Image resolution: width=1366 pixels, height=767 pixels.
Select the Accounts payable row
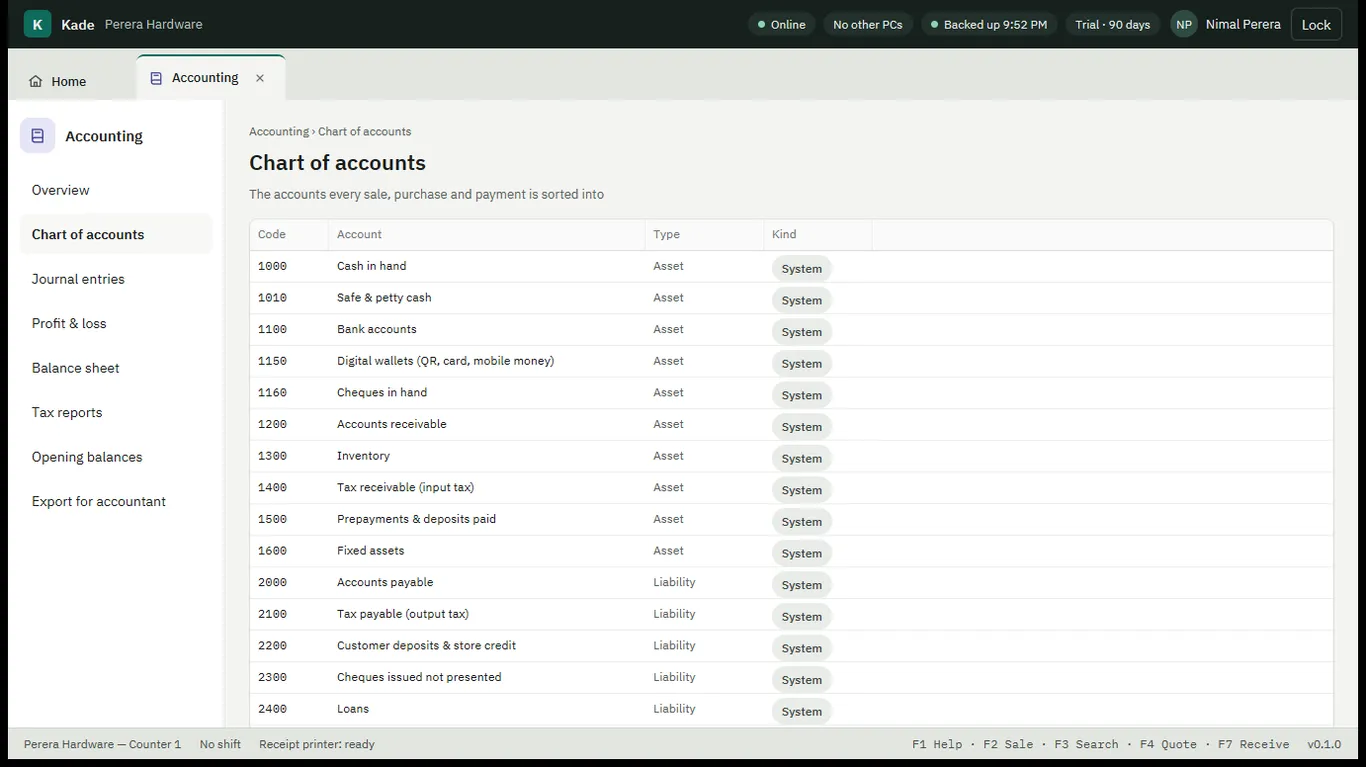[x=791, y=583]
